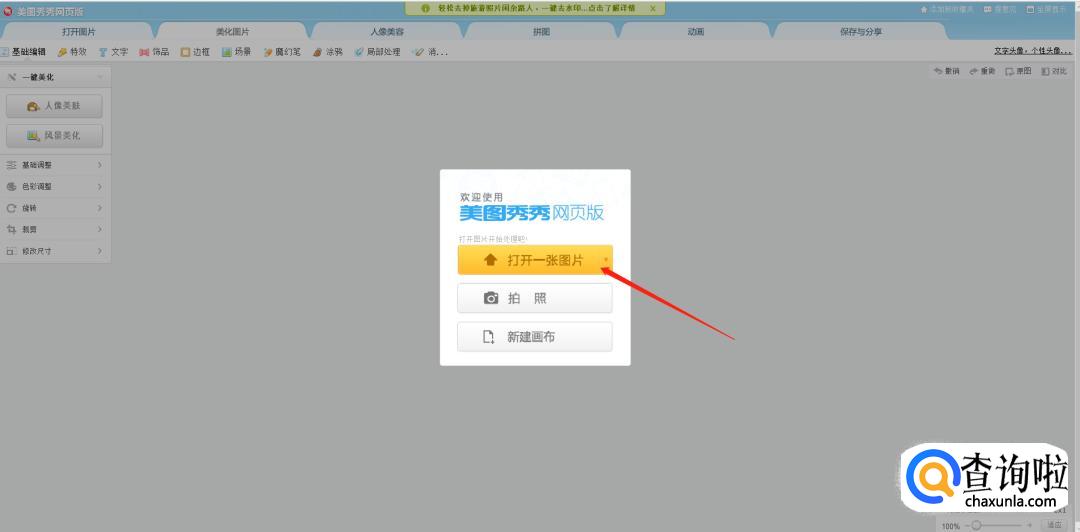Click the zoom out minus icon
This screenshot has width=1080, height=532.
[x=967, y=526]
